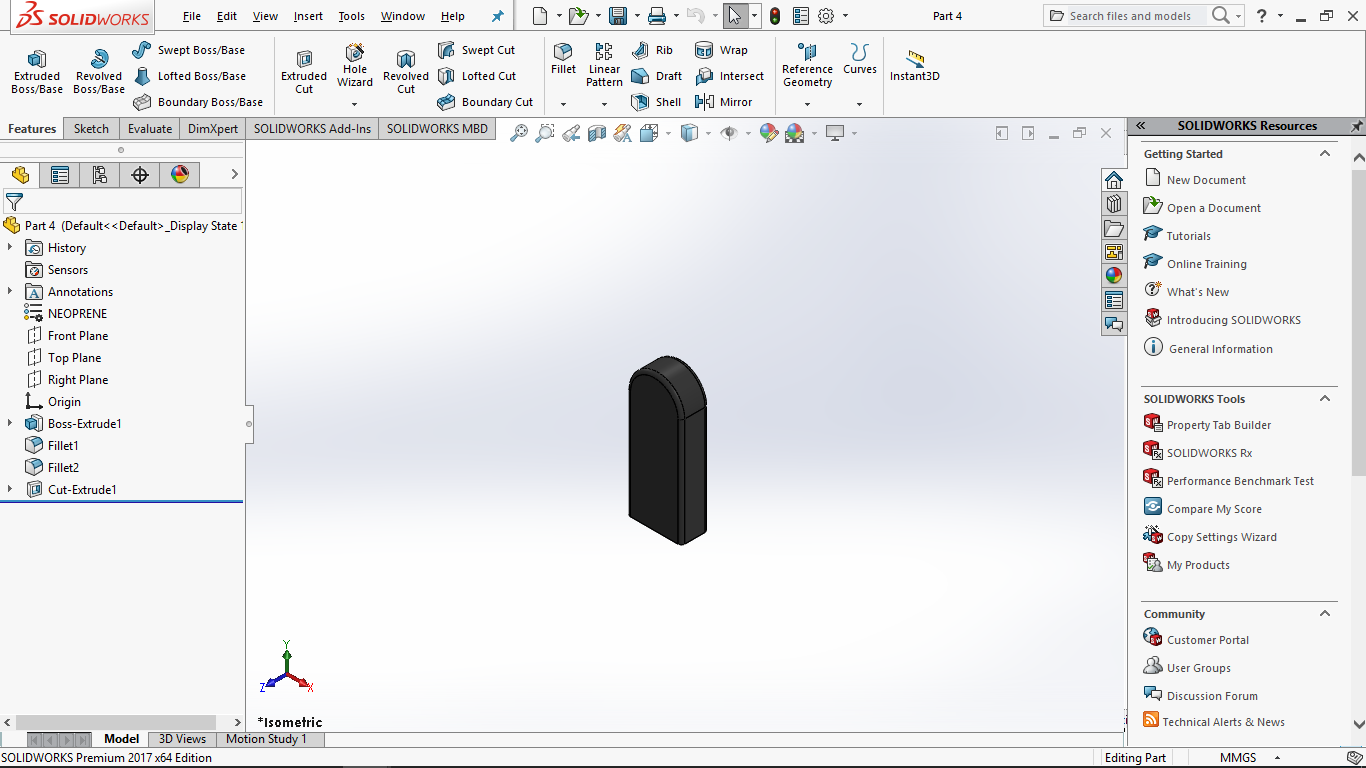The height and width of the screenshot is (768, 1366).
Task: Open the Appearances color wheel task pane tab
Action: (1114, 275)
